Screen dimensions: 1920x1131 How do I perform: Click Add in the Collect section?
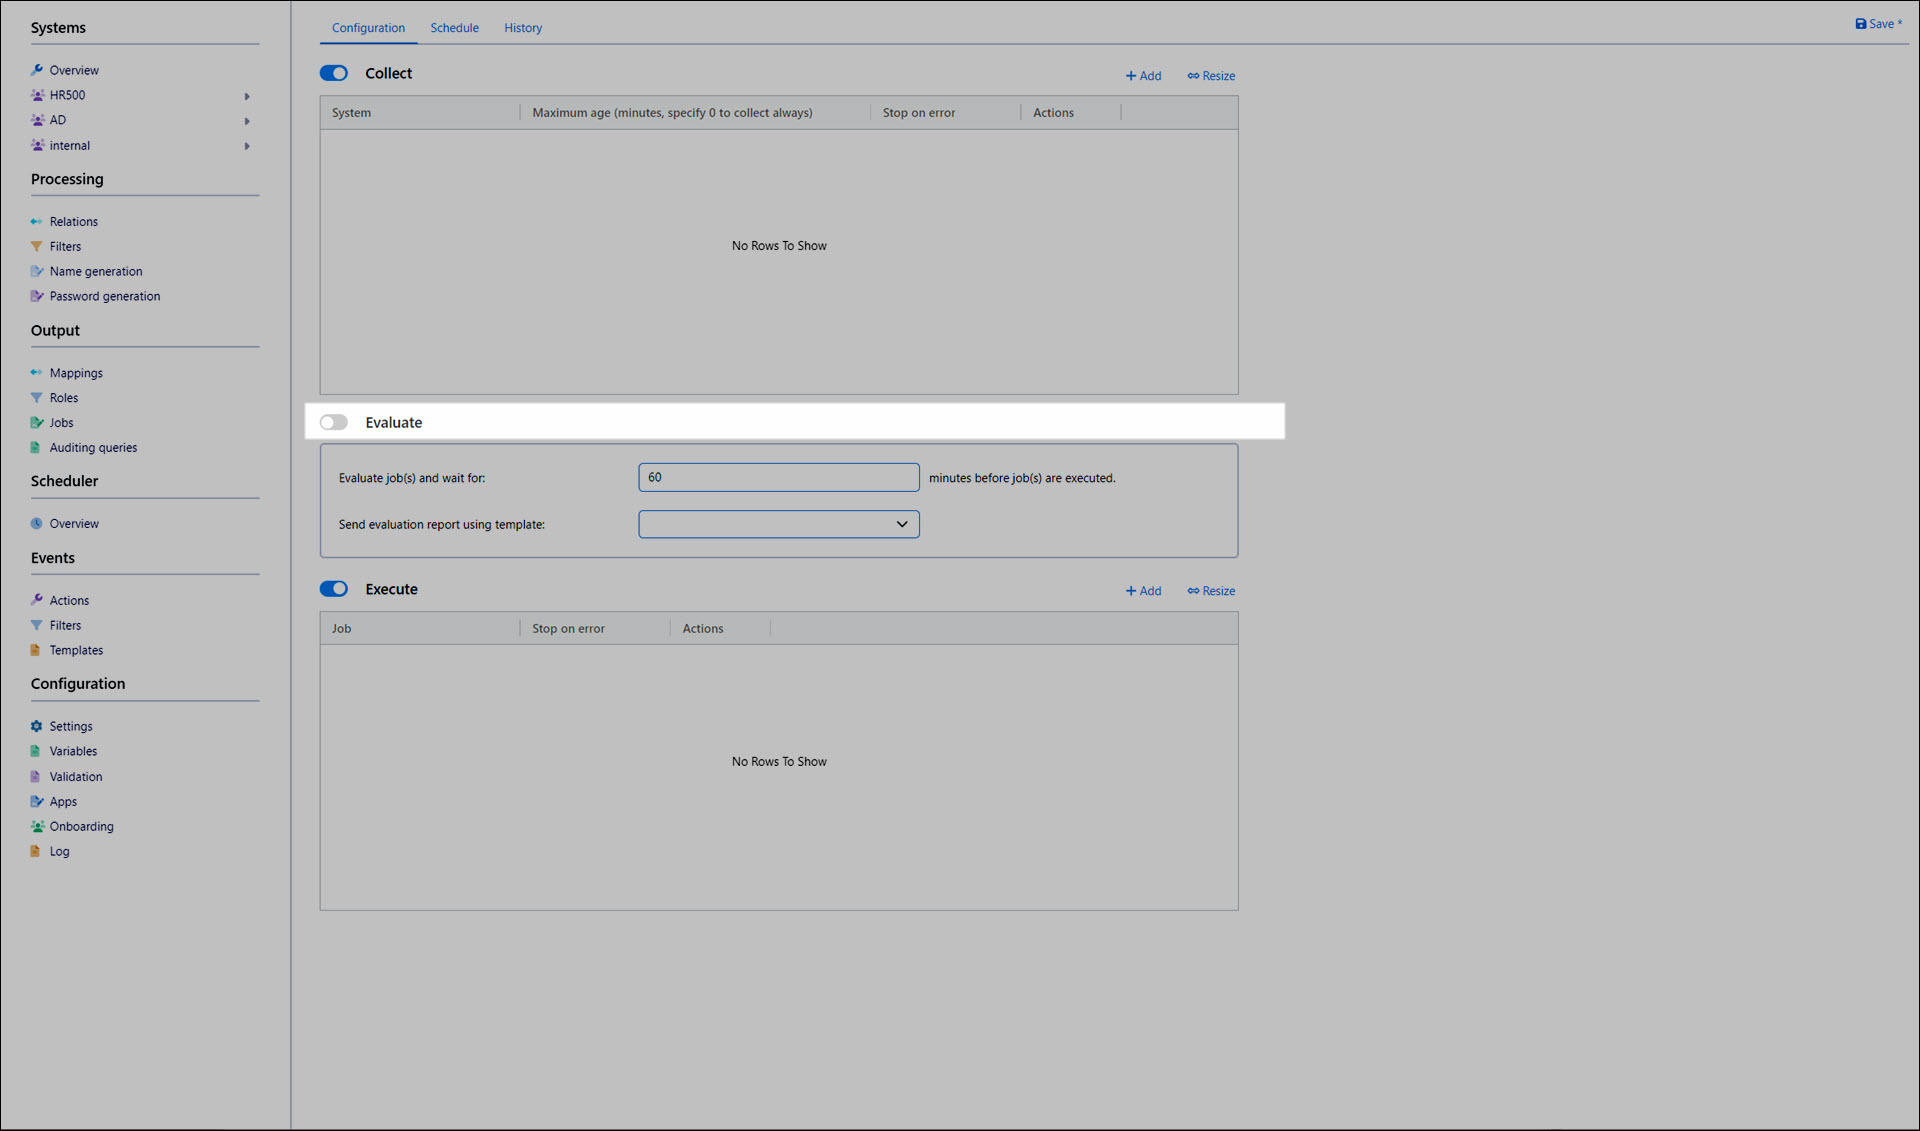pos(1143,76)
